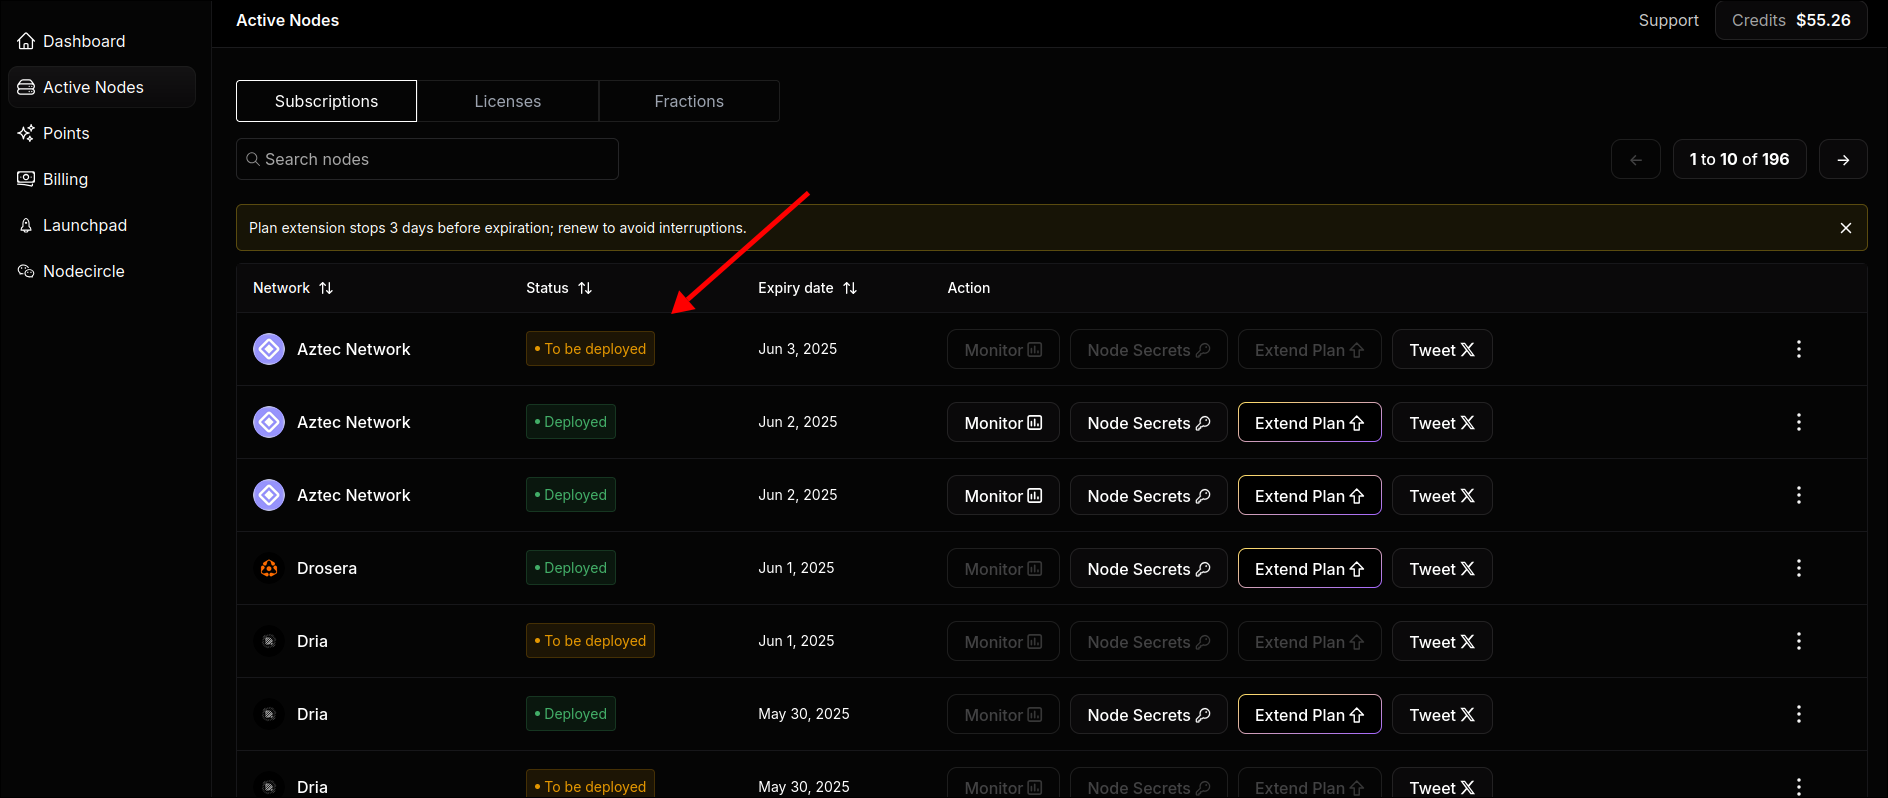Focus the Search nodes field

coord(427,159)
